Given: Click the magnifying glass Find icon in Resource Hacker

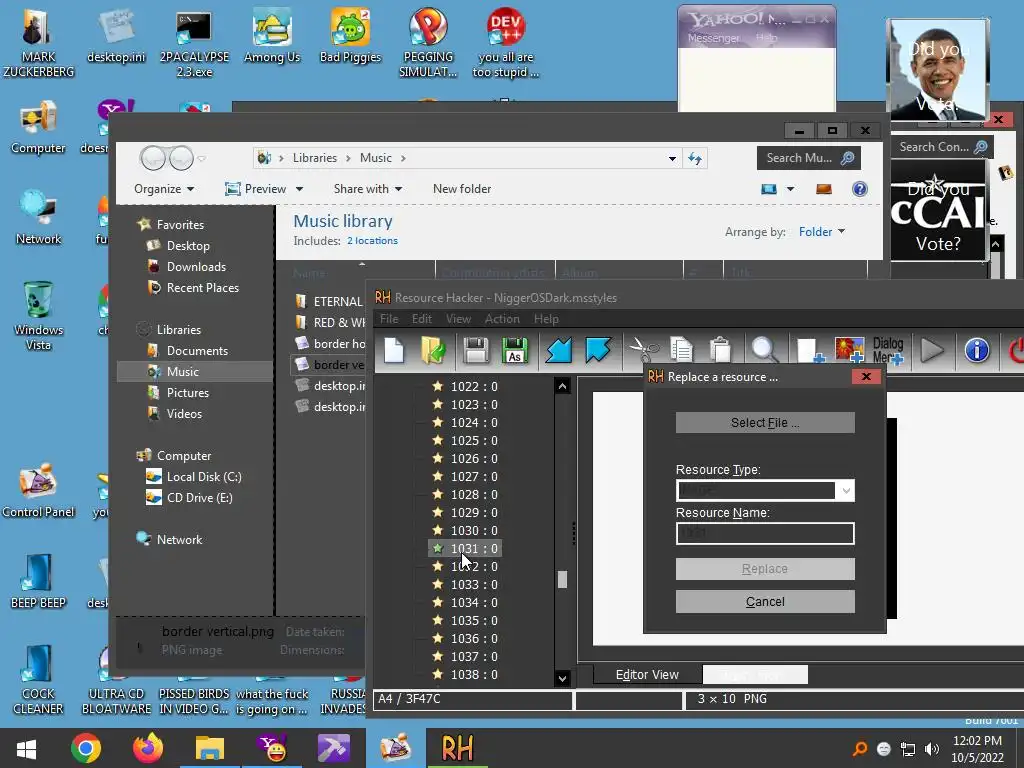Looking at the screenshot, I should pyautogui.click(x=763, y=350).
